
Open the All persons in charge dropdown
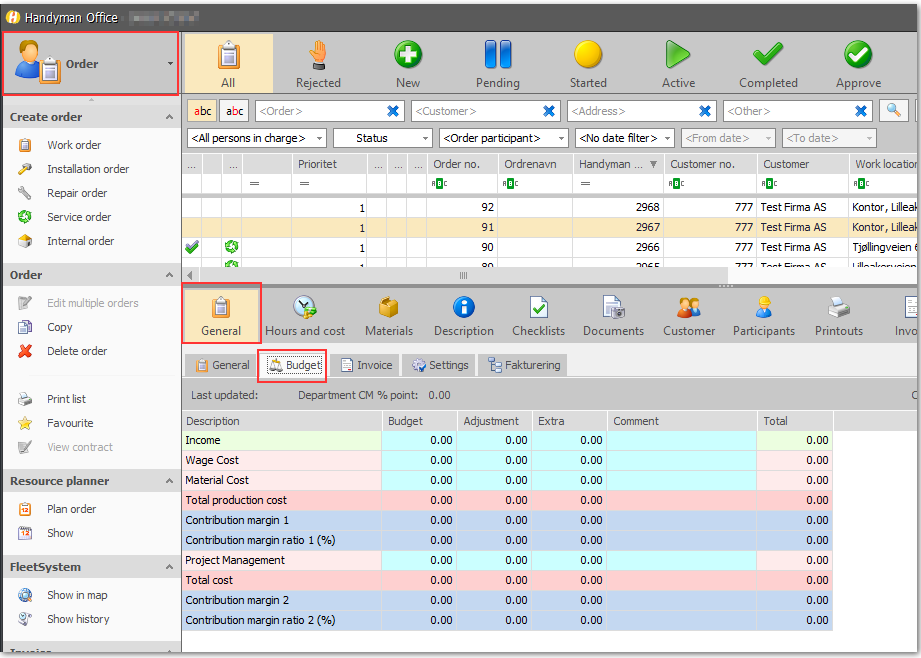coord(257,138)
